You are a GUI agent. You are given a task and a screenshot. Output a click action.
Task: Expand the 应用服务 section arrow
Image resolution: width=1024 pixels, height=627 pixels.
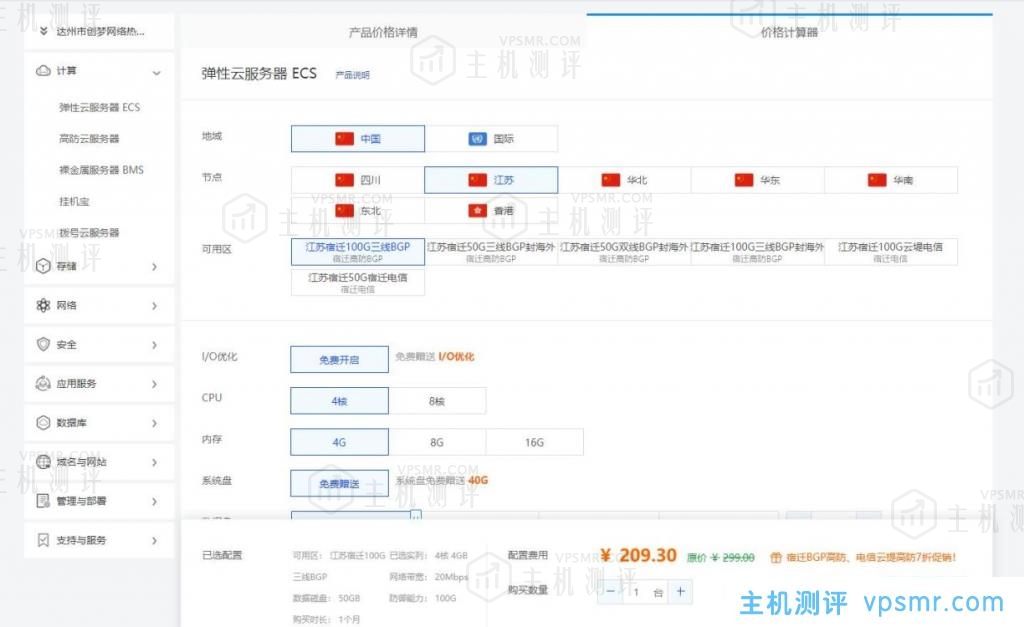(x=154, y=384)
